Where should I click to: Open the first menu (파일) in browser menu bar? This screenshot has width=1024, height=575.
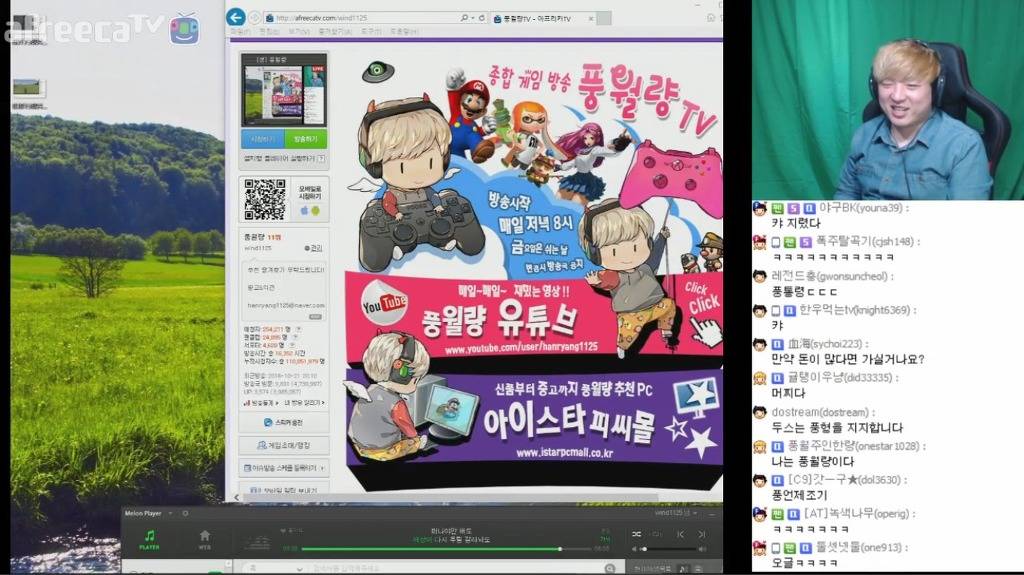240,31
